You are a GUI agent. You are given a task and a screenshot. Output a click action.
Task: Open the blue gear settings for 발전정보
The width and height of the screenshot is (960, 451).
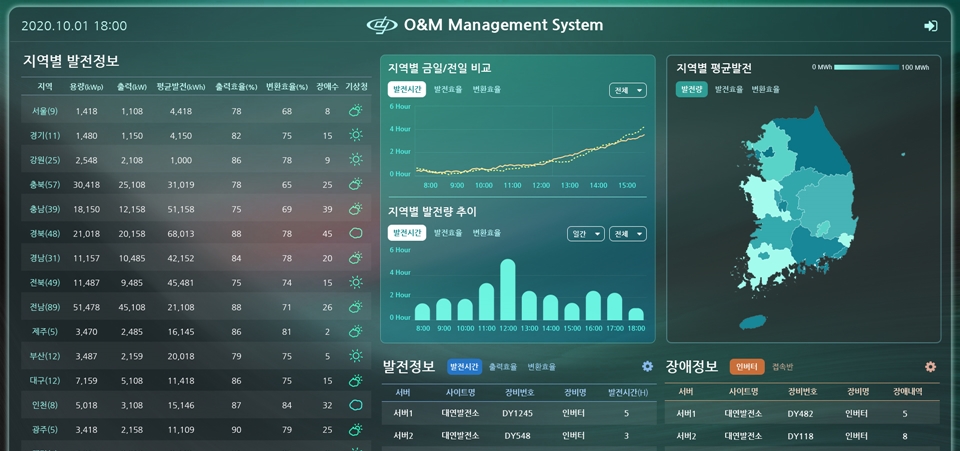[647, 367]
